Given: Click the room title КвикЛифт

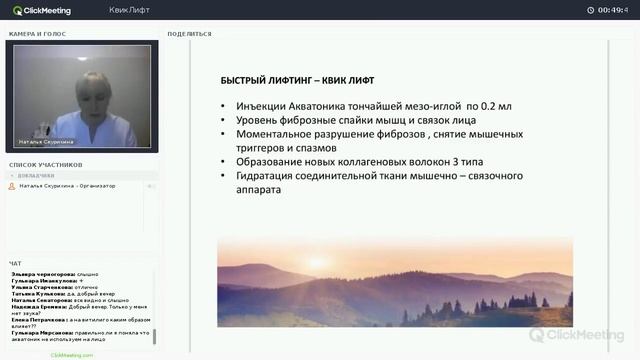Looking at the screenshot, I should click(x=129, y=10).
